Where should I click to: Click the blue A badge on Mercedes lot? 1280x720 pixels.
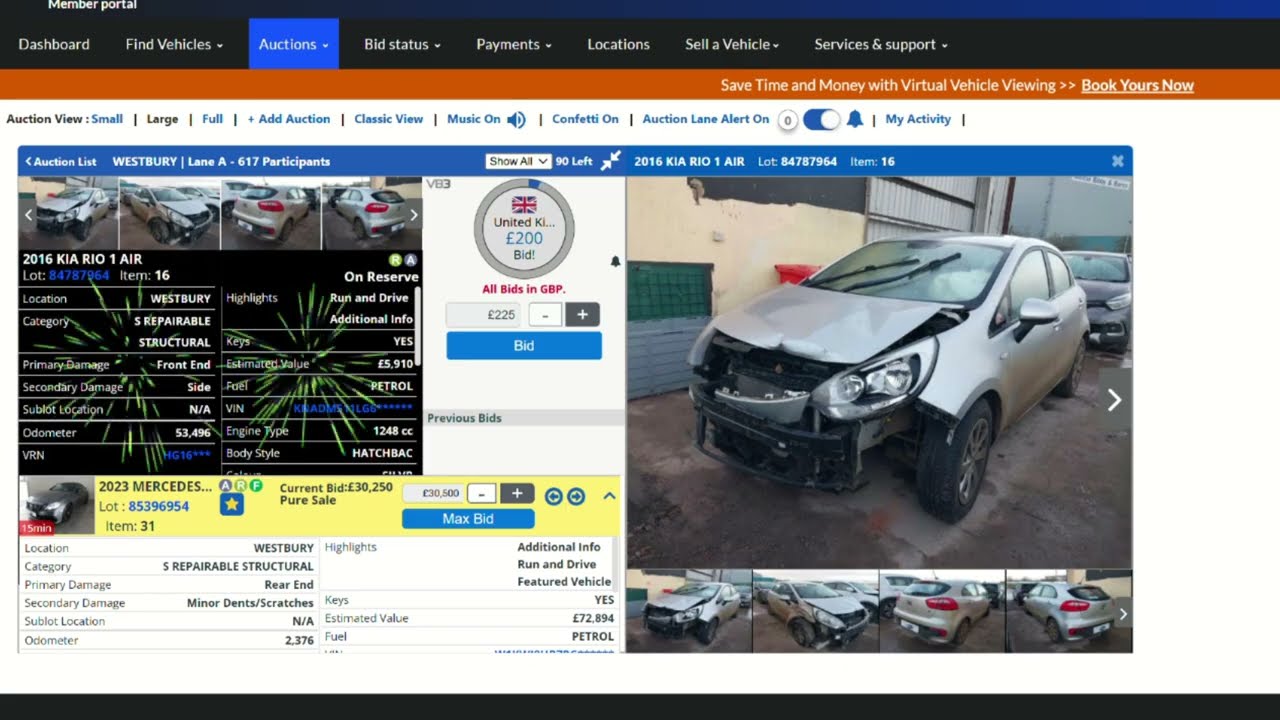[x=226, y=486]
